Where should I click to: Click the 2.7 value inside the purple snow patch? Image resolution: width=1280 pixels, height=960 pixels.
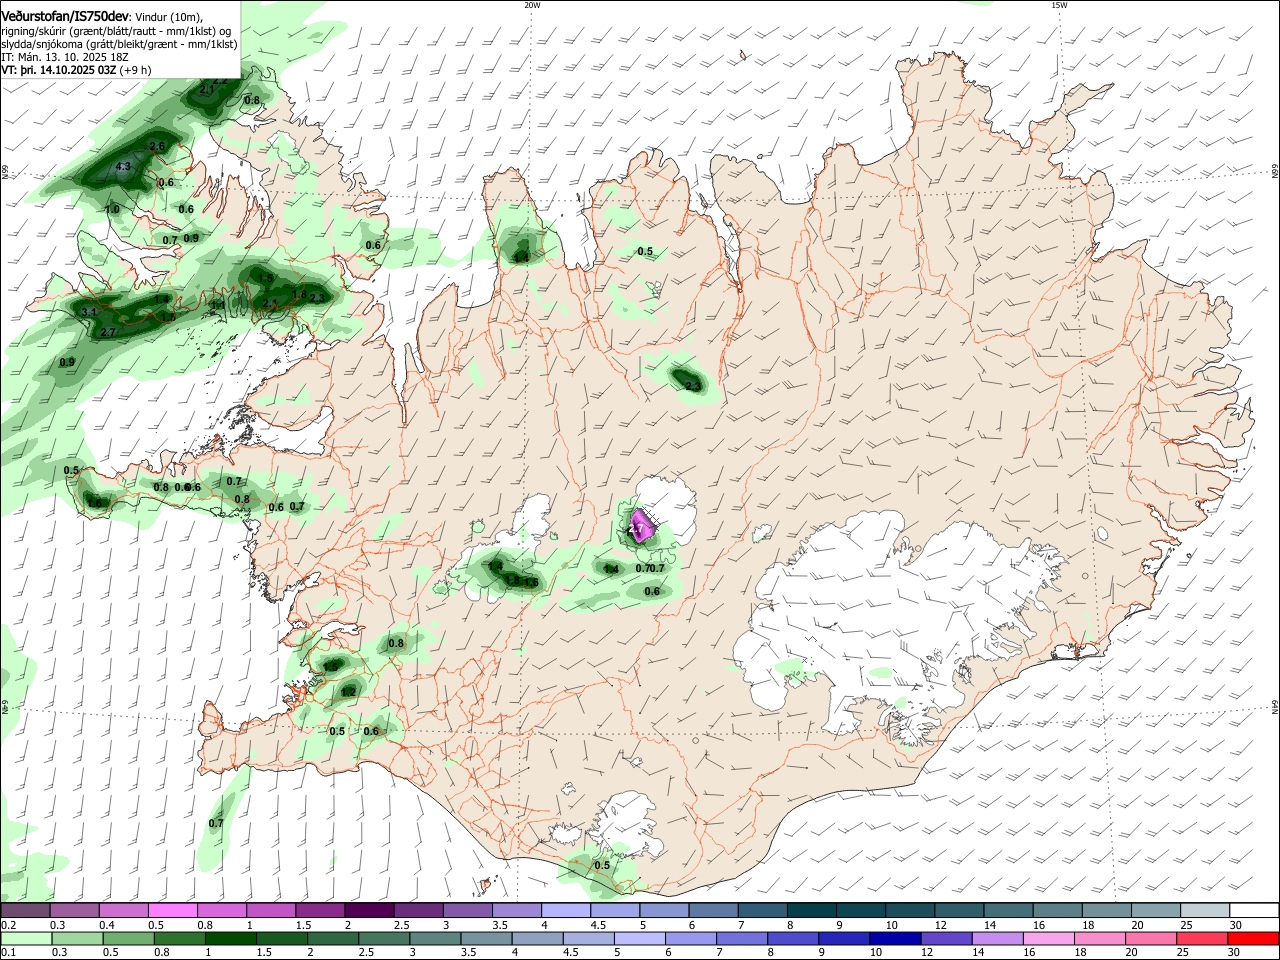tap(637, 527)
